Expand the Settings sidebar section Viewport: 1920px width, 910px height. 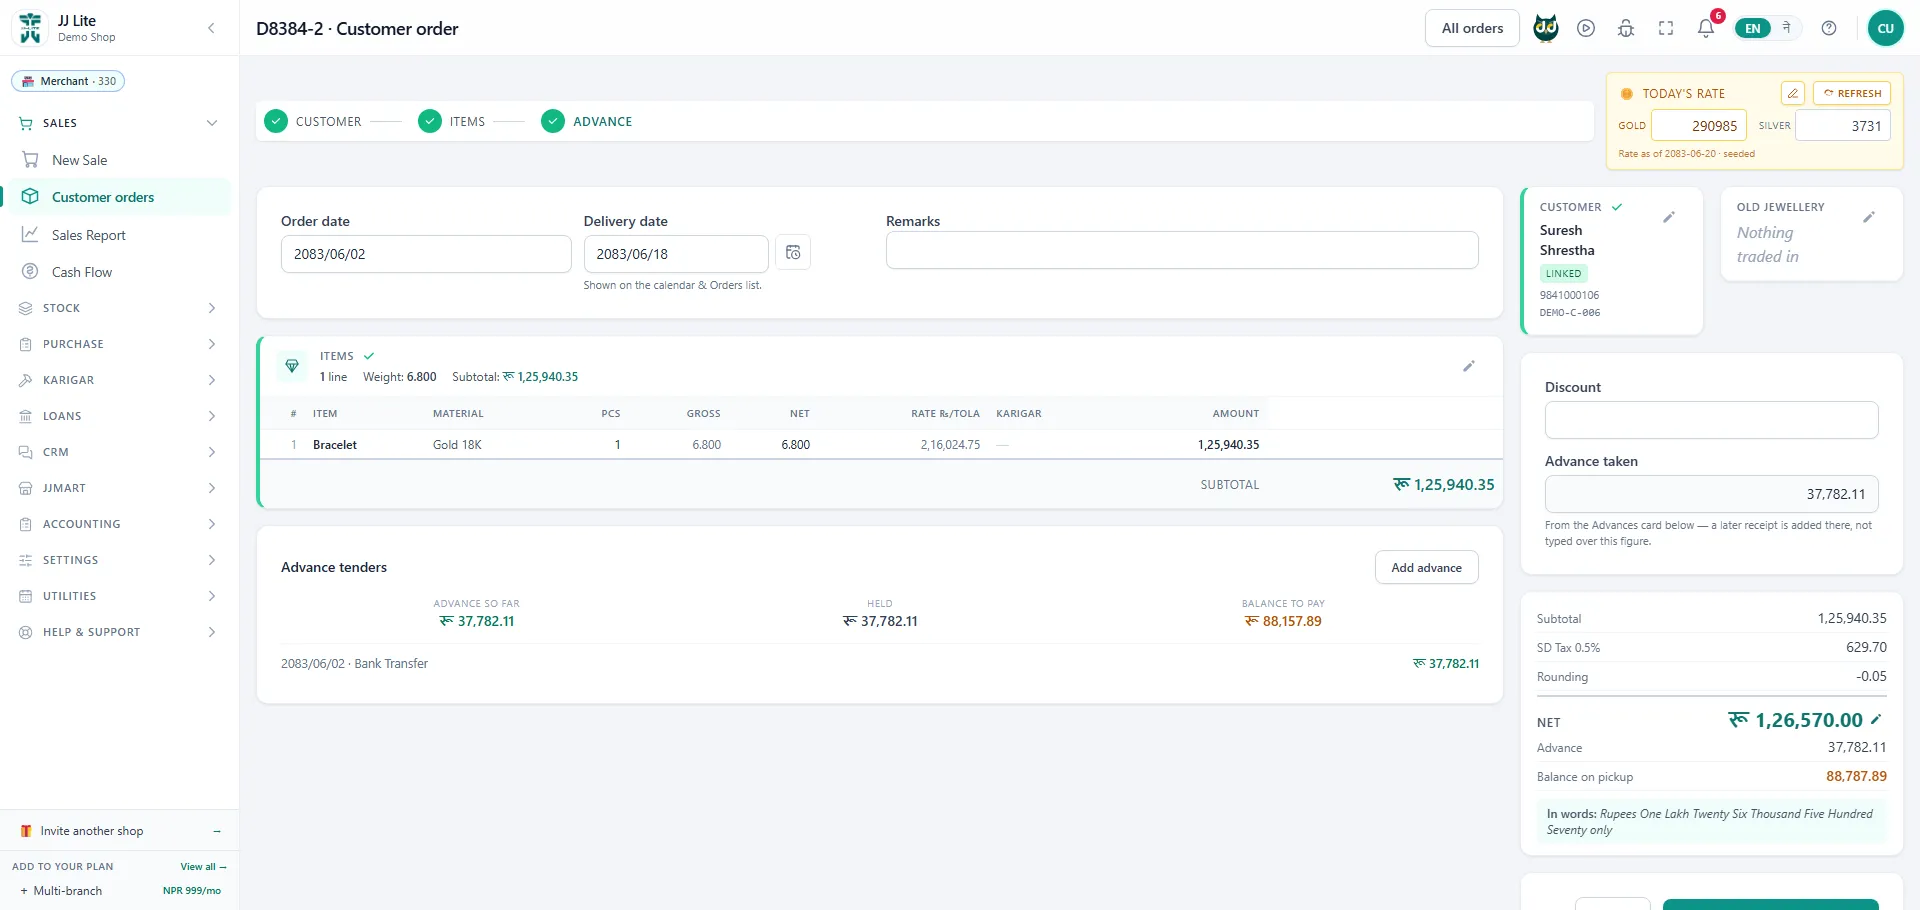(x=120, y=560)
